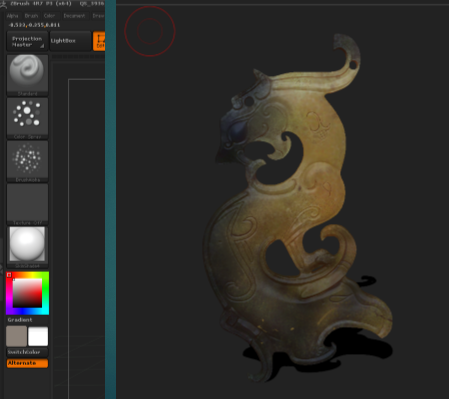Pick a color in the color picker
This screenshot has width=449, height=399.
(x=27, y=293)
